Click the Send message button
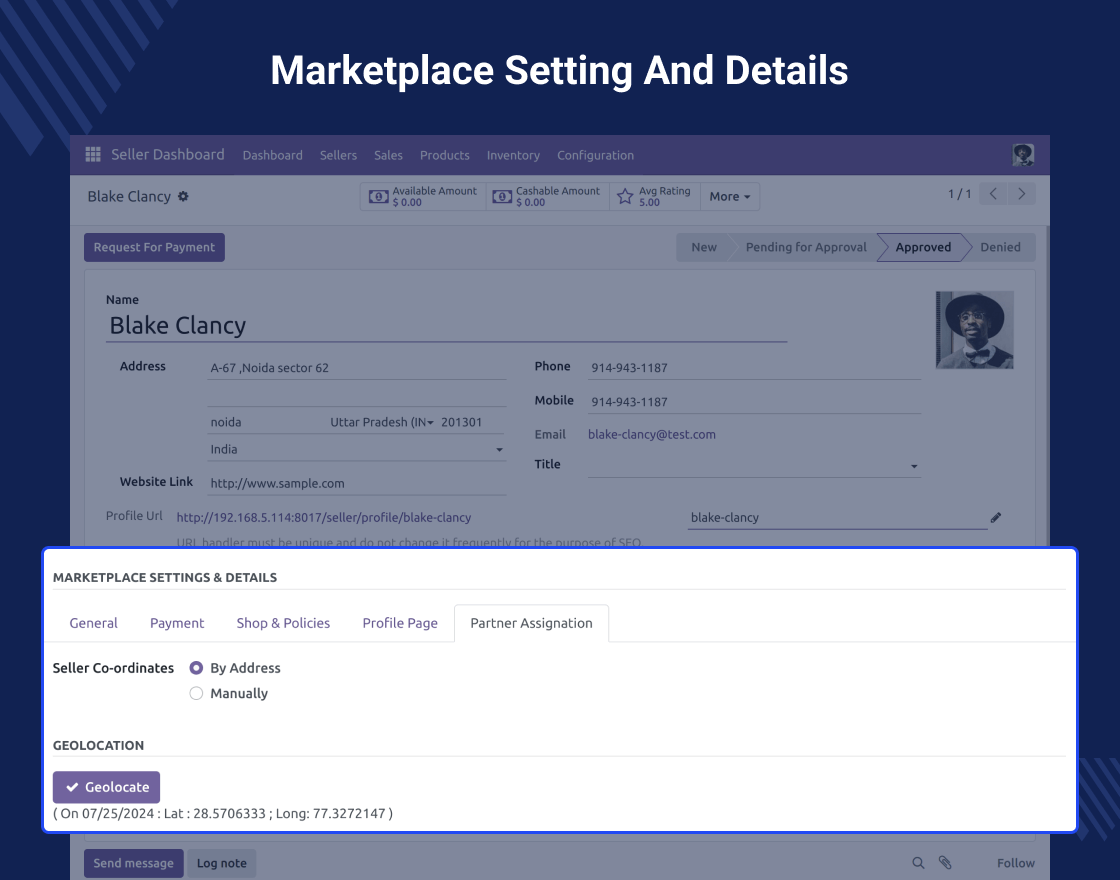The image size is (1120, 880). (134, 863)
